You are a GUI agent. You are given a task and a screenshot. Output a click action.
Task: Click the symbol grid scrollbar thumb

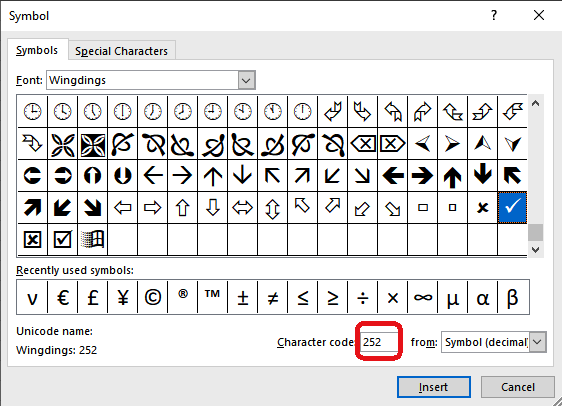coord(535,233)
